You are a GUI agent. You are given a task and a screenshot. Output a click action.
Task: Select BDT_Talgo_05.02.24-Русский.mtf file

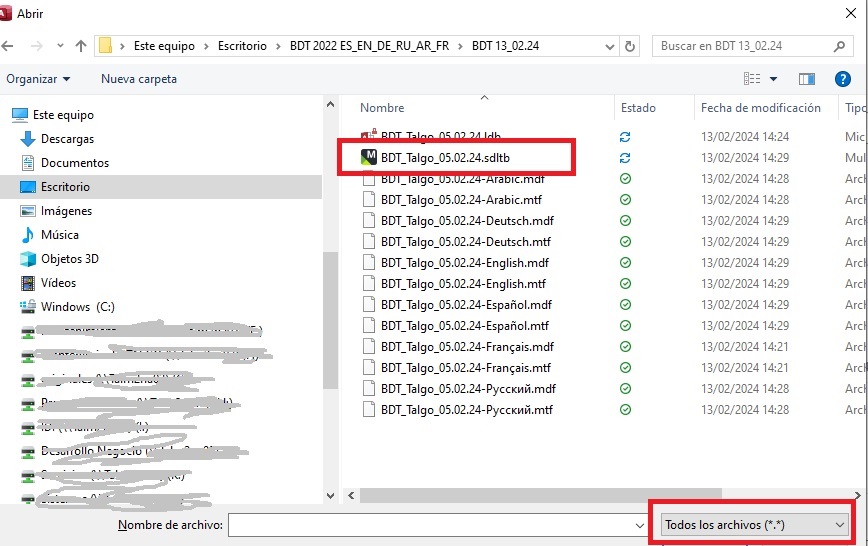(467, 410)
